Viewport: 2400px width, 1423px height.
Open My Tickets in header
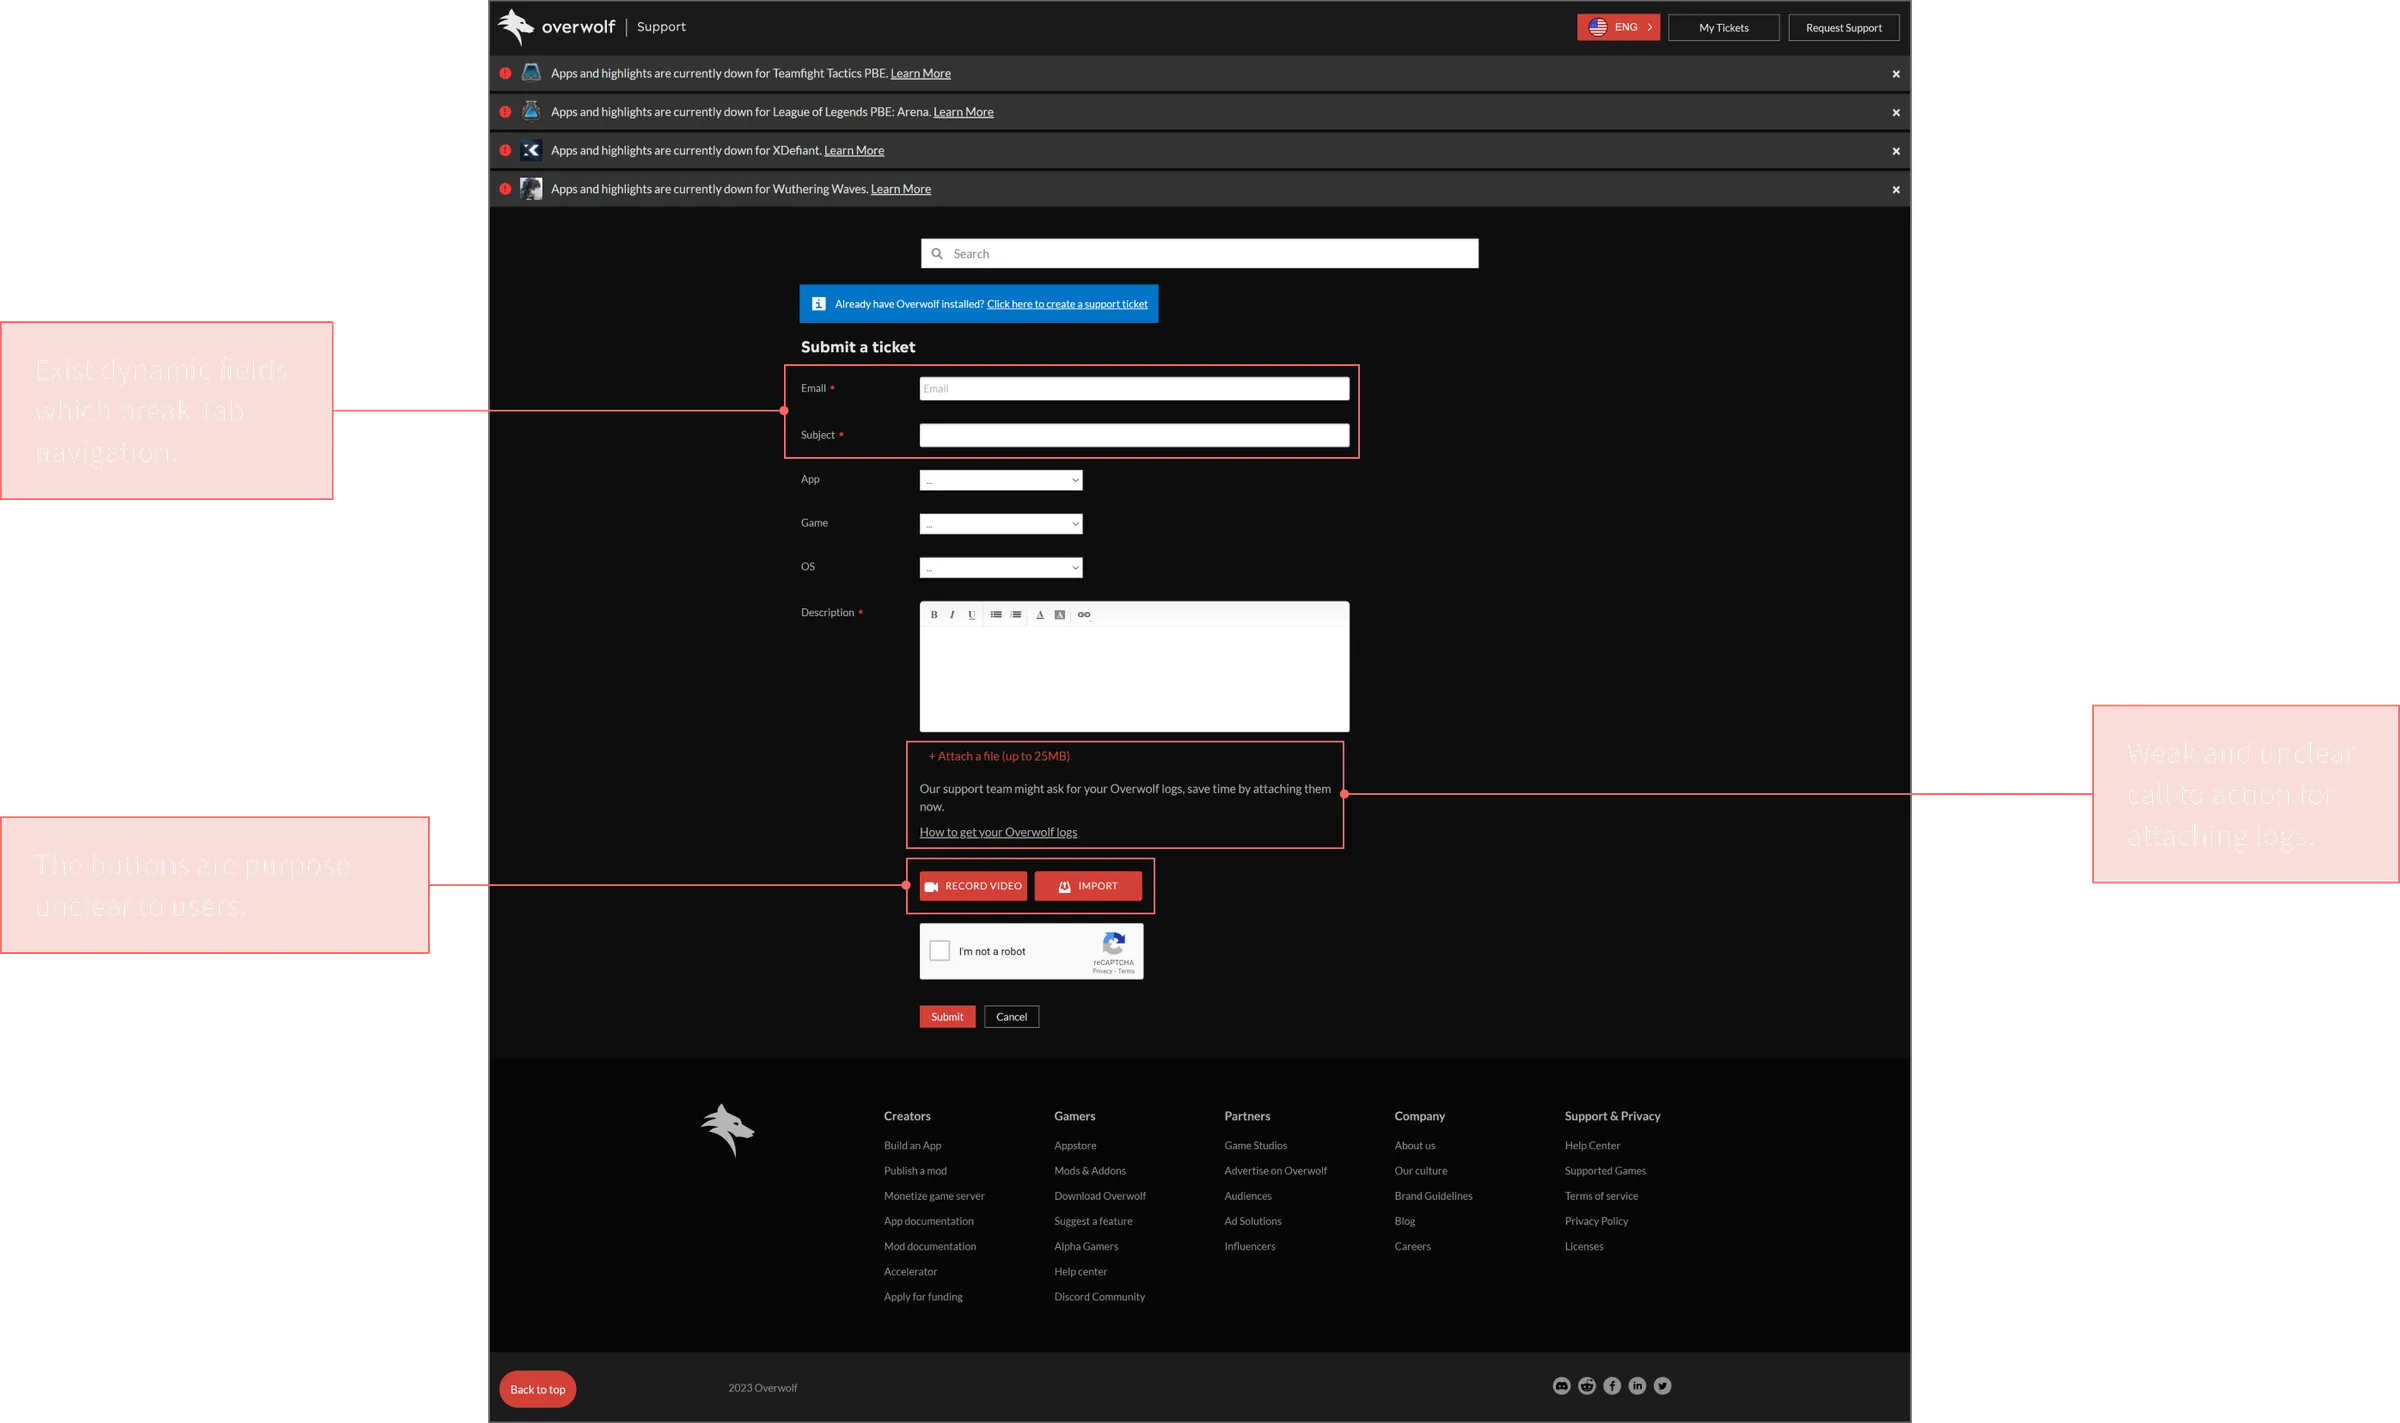click(1724, 28)
